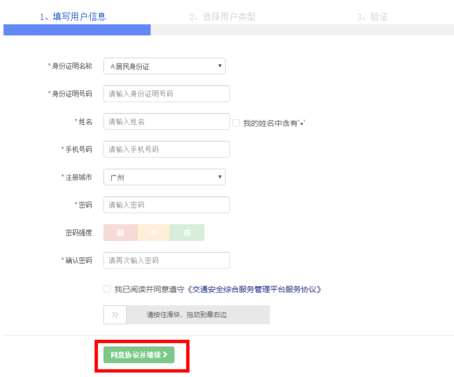Click the 密码强度 label
The image size is (454, 377).
pyautogui.click(x=78, y=232)
